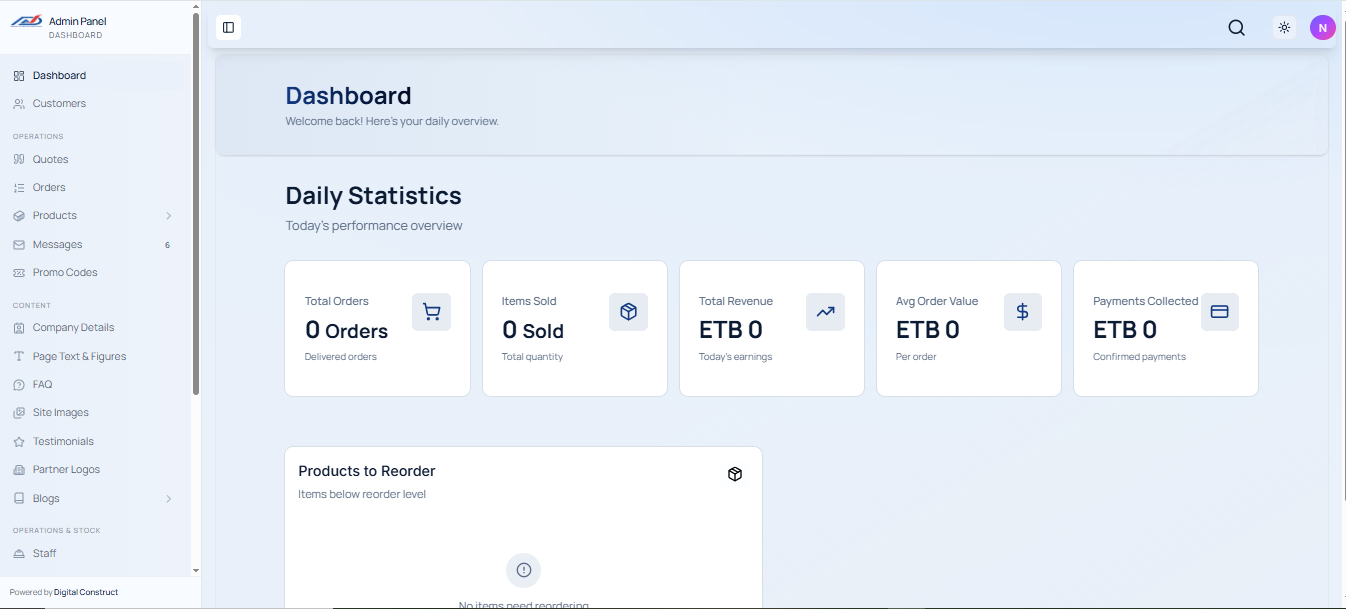This screenshot has height=609, width=1346.
Task: Click the 'Today's earnings' label
Action: tap(735, 357)
